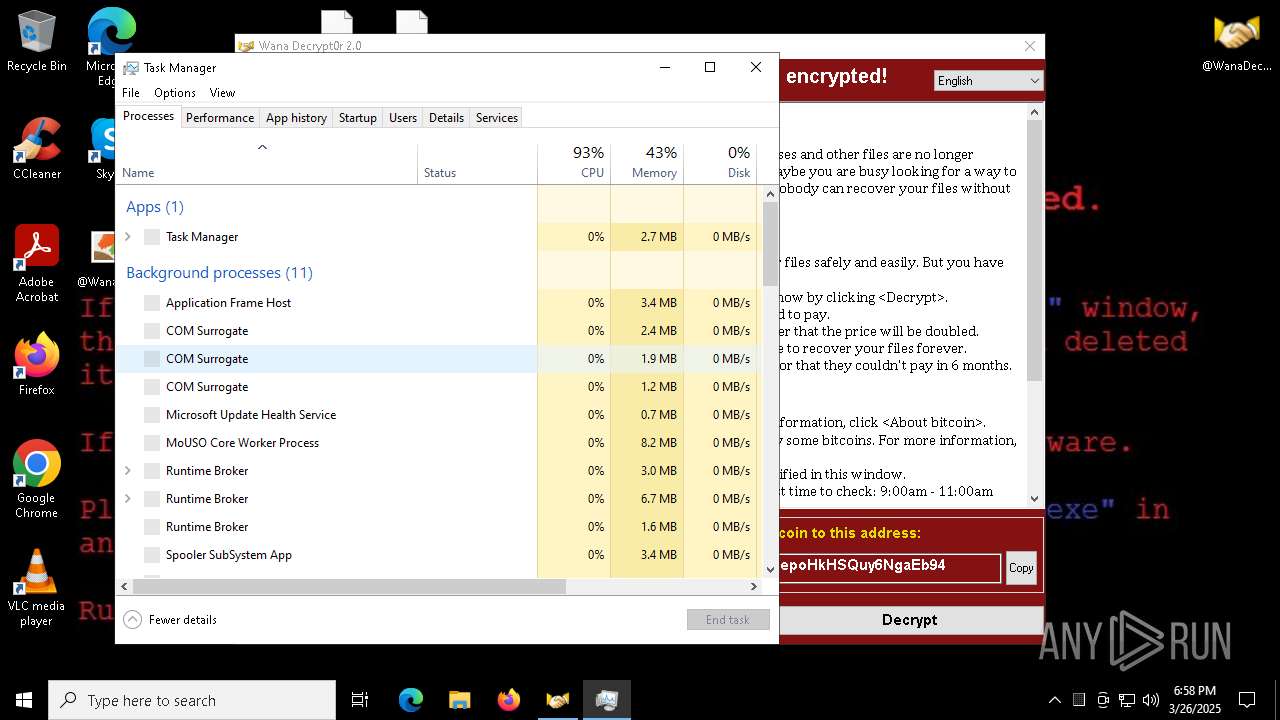Viewport: 1280px width, 720px height.
Task: Click the bitcoin address field
Action: pyautogui.click(x=889, y=567)
